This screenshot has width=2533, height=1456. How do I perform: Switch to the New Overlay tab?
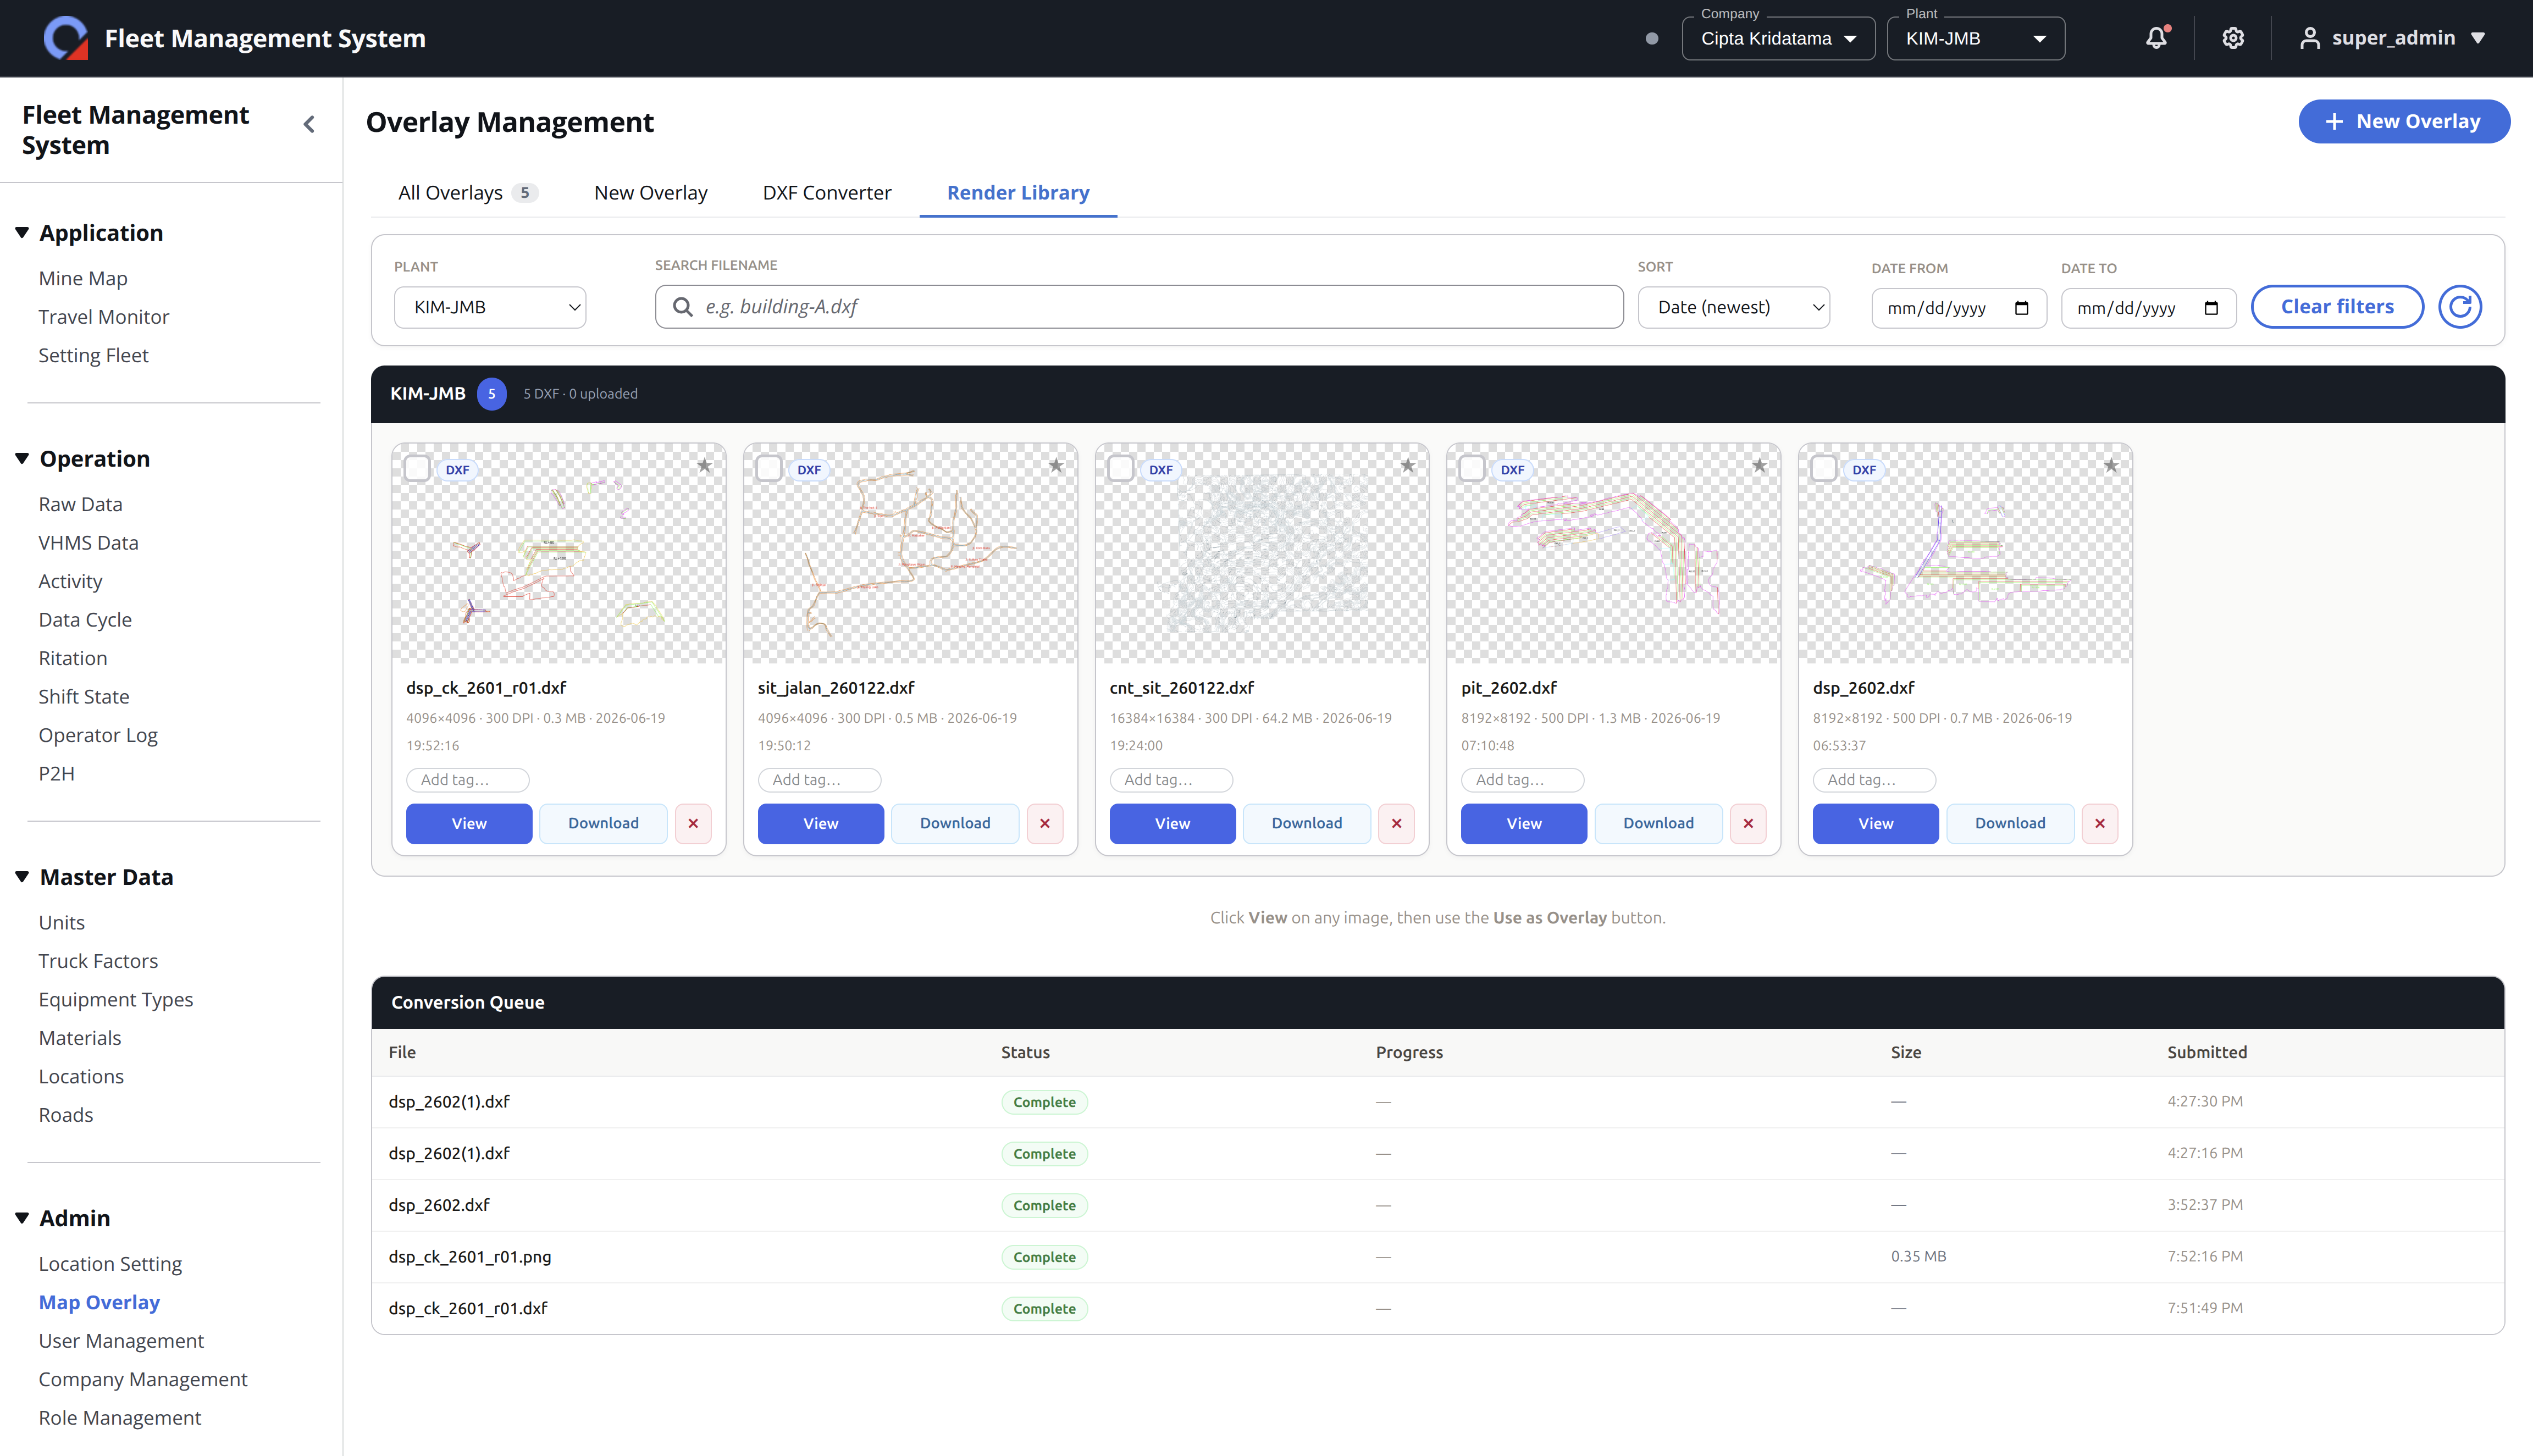[650, 193]
